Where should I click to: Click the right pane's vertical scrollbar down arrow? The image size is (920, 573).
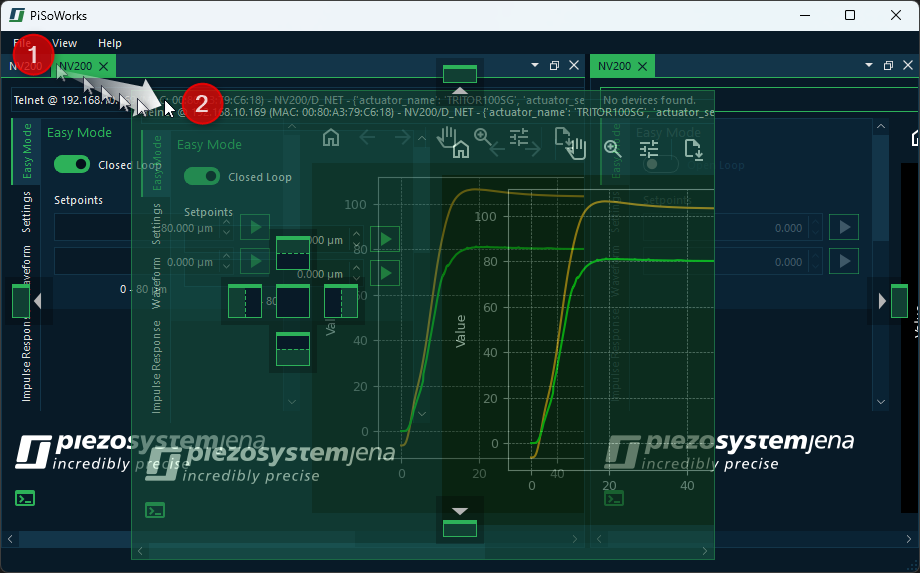[881, 402]
